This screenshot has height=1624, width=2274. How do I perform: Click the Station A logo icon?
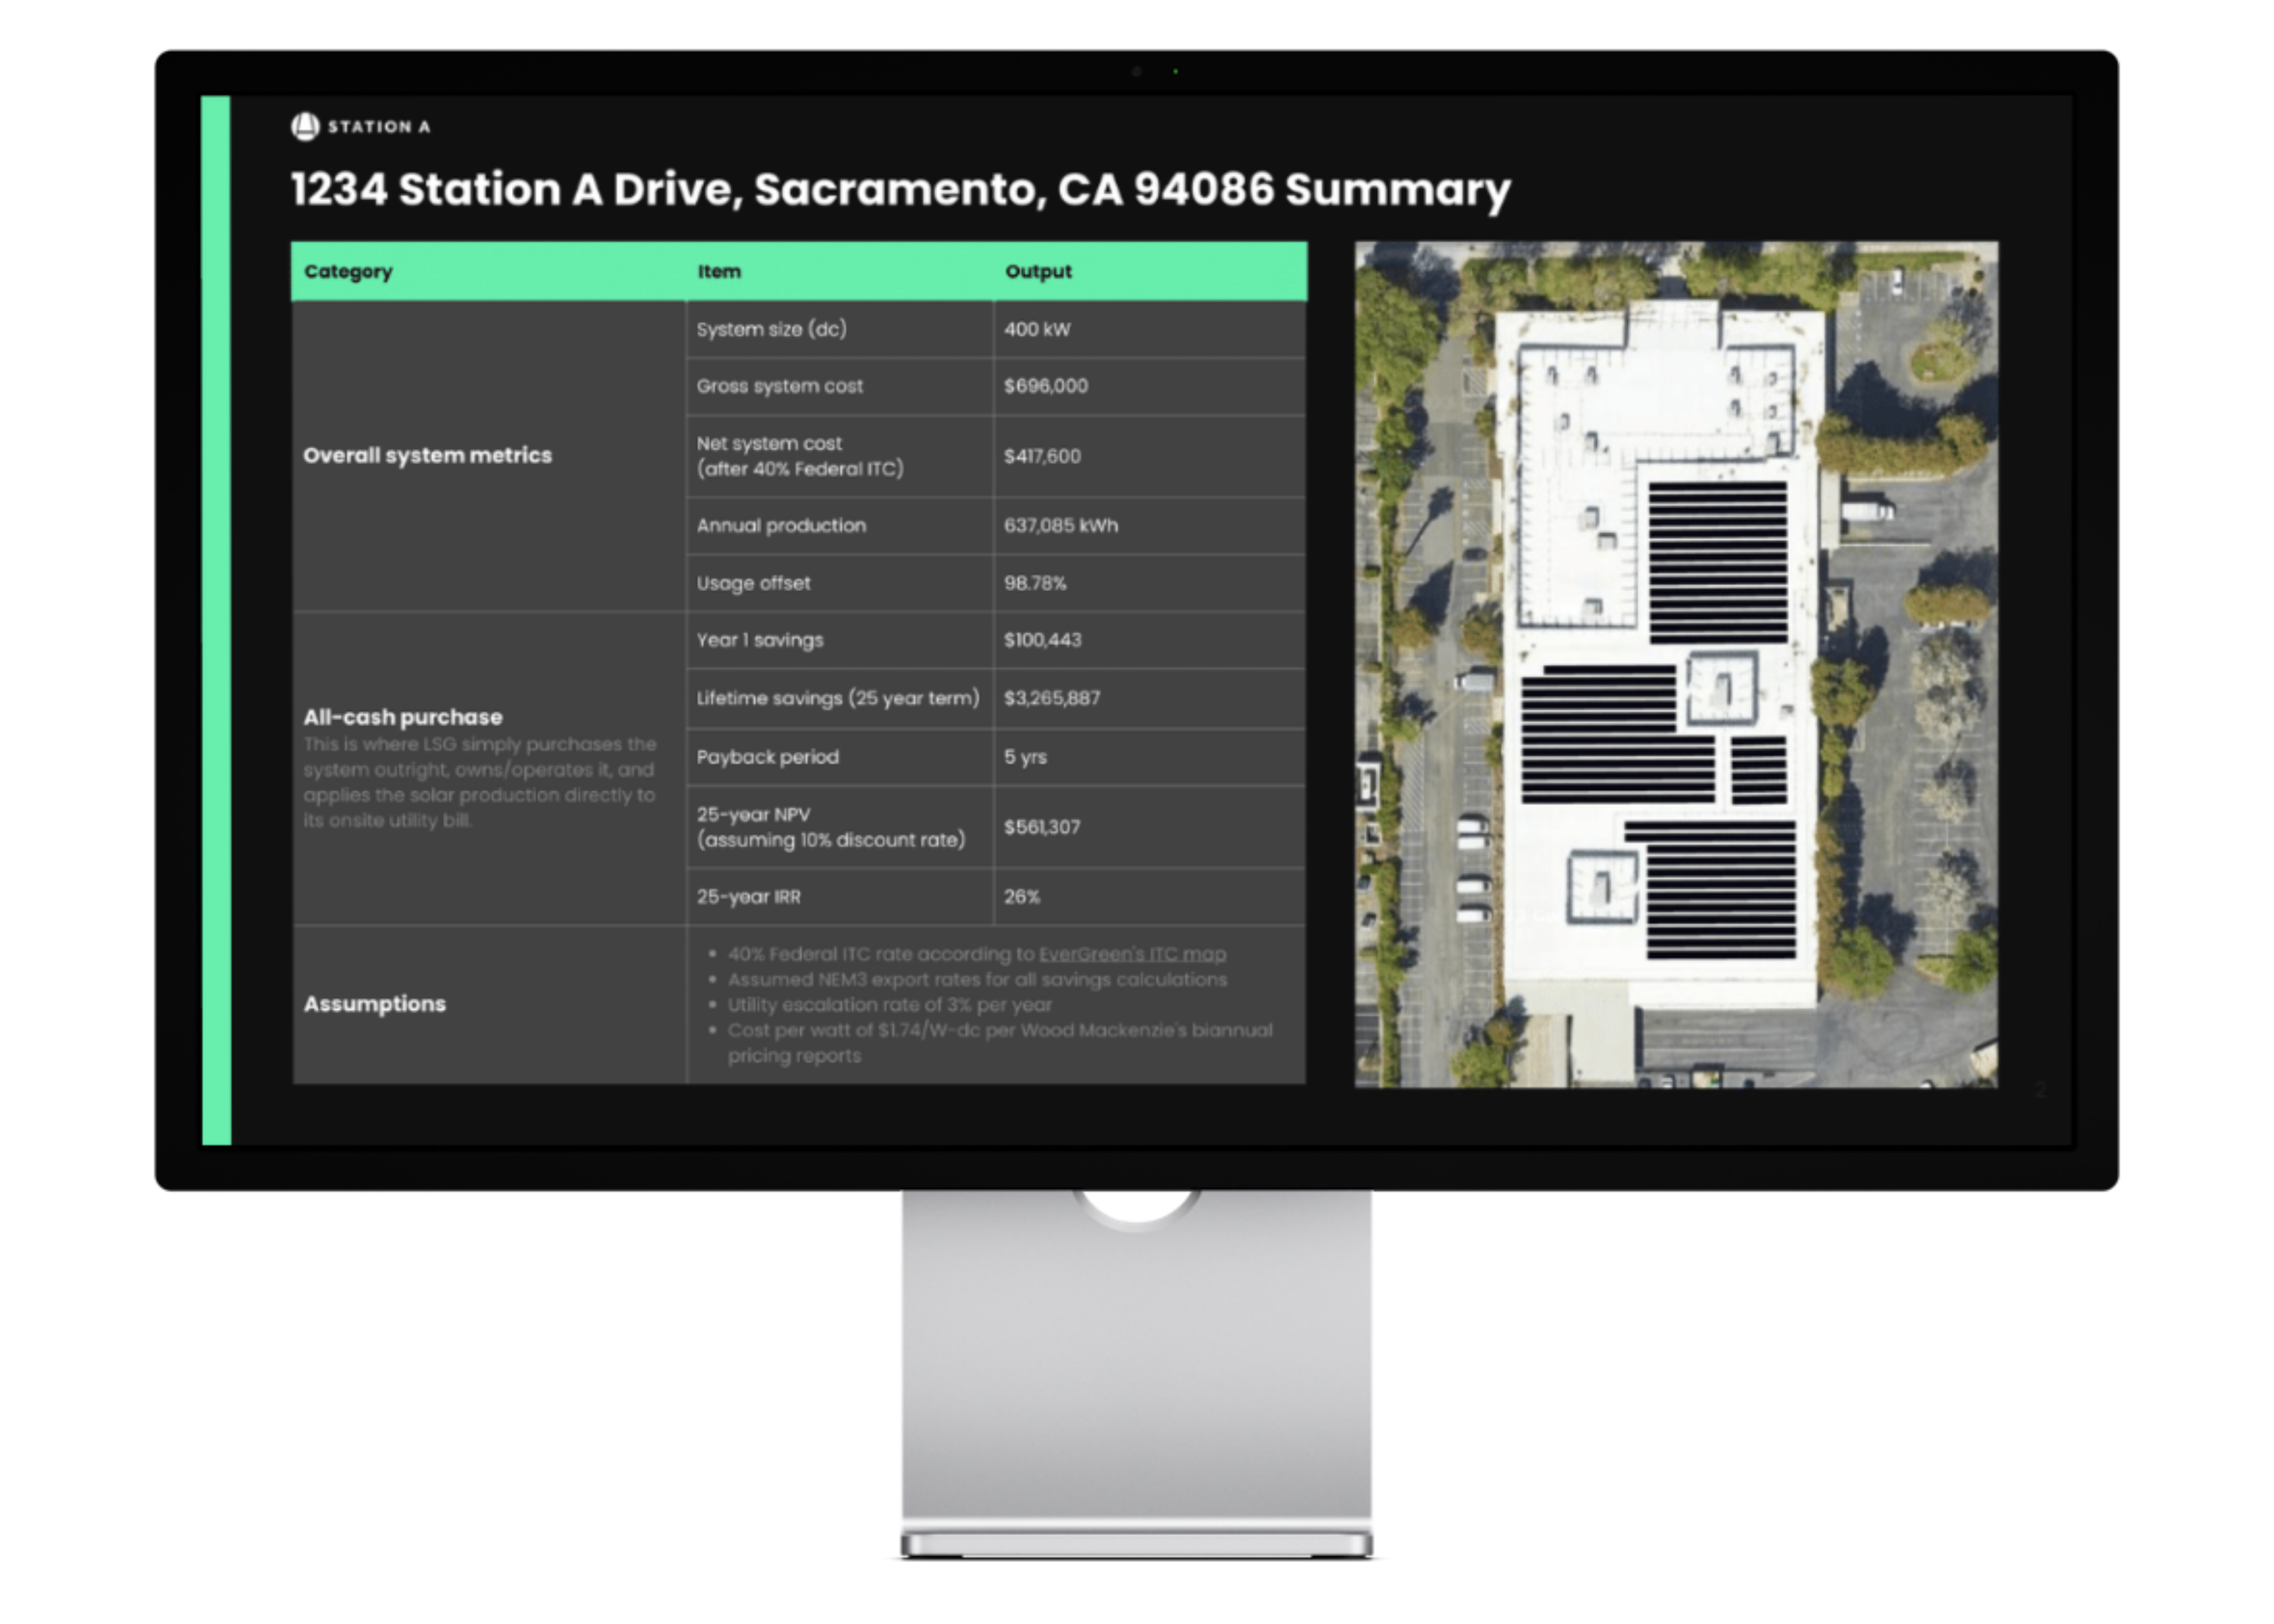pyautogui.click(x=305, y=127)
